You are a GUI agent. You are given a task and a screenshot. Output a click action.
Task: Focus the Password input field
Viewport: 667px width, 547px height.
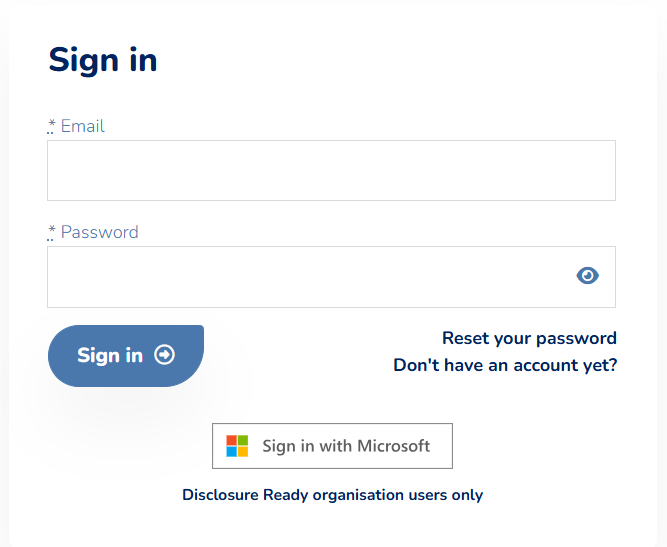coord(331,277)
